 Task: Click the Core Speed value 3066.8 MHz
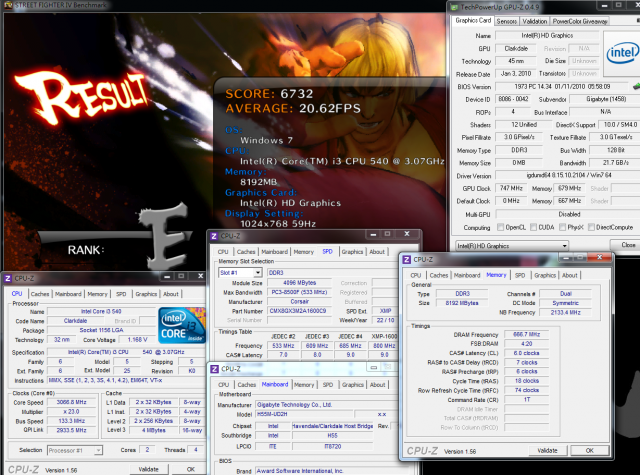coord(71,402)
